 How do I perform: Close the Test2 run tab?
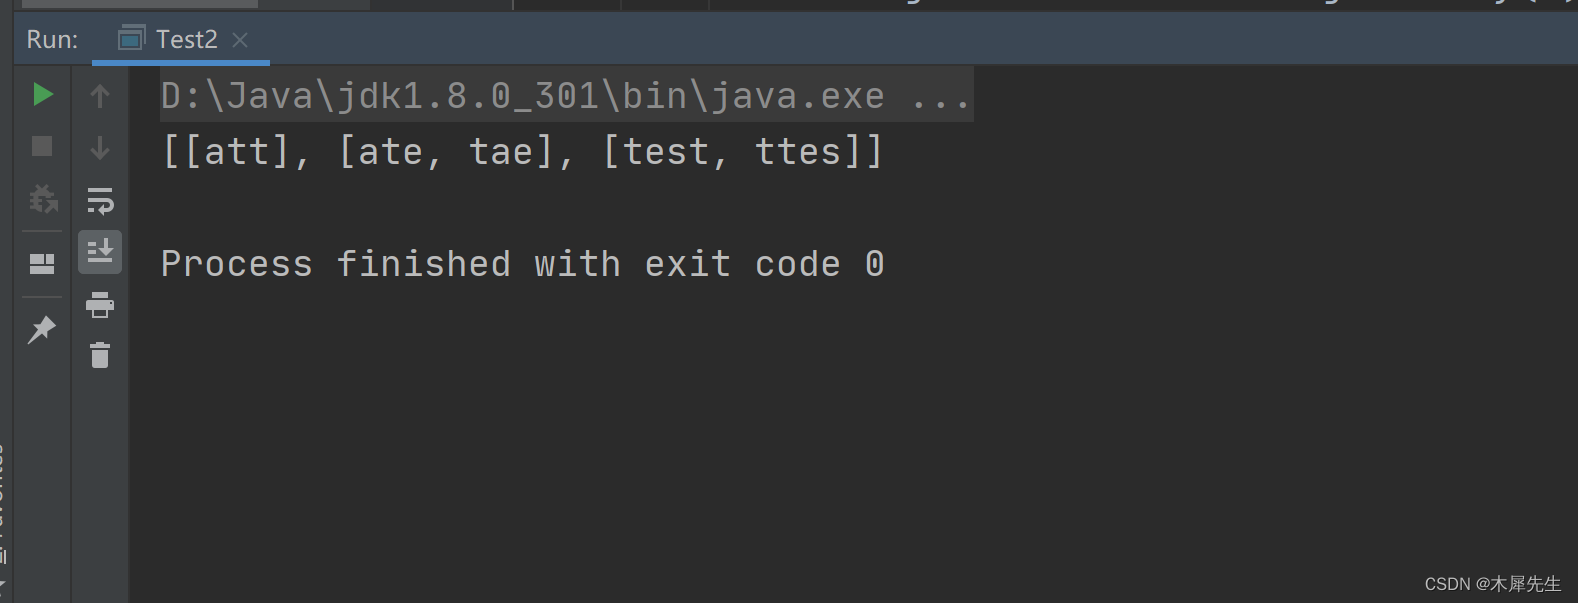240,40
